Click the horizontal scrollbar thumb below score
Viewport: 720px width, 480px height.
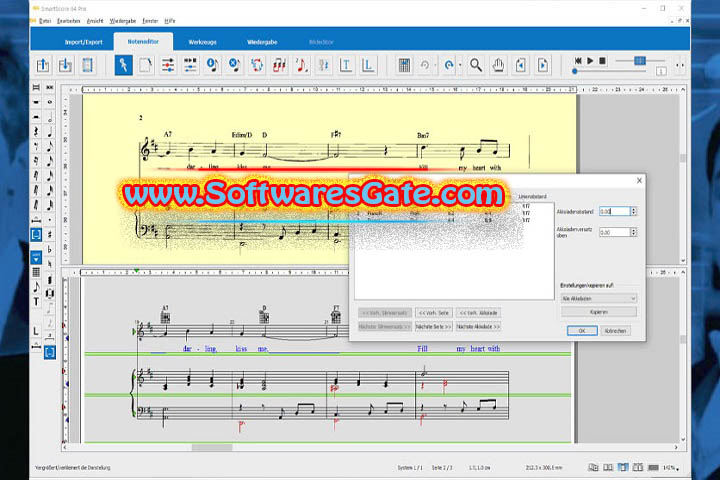pos(212,447)
